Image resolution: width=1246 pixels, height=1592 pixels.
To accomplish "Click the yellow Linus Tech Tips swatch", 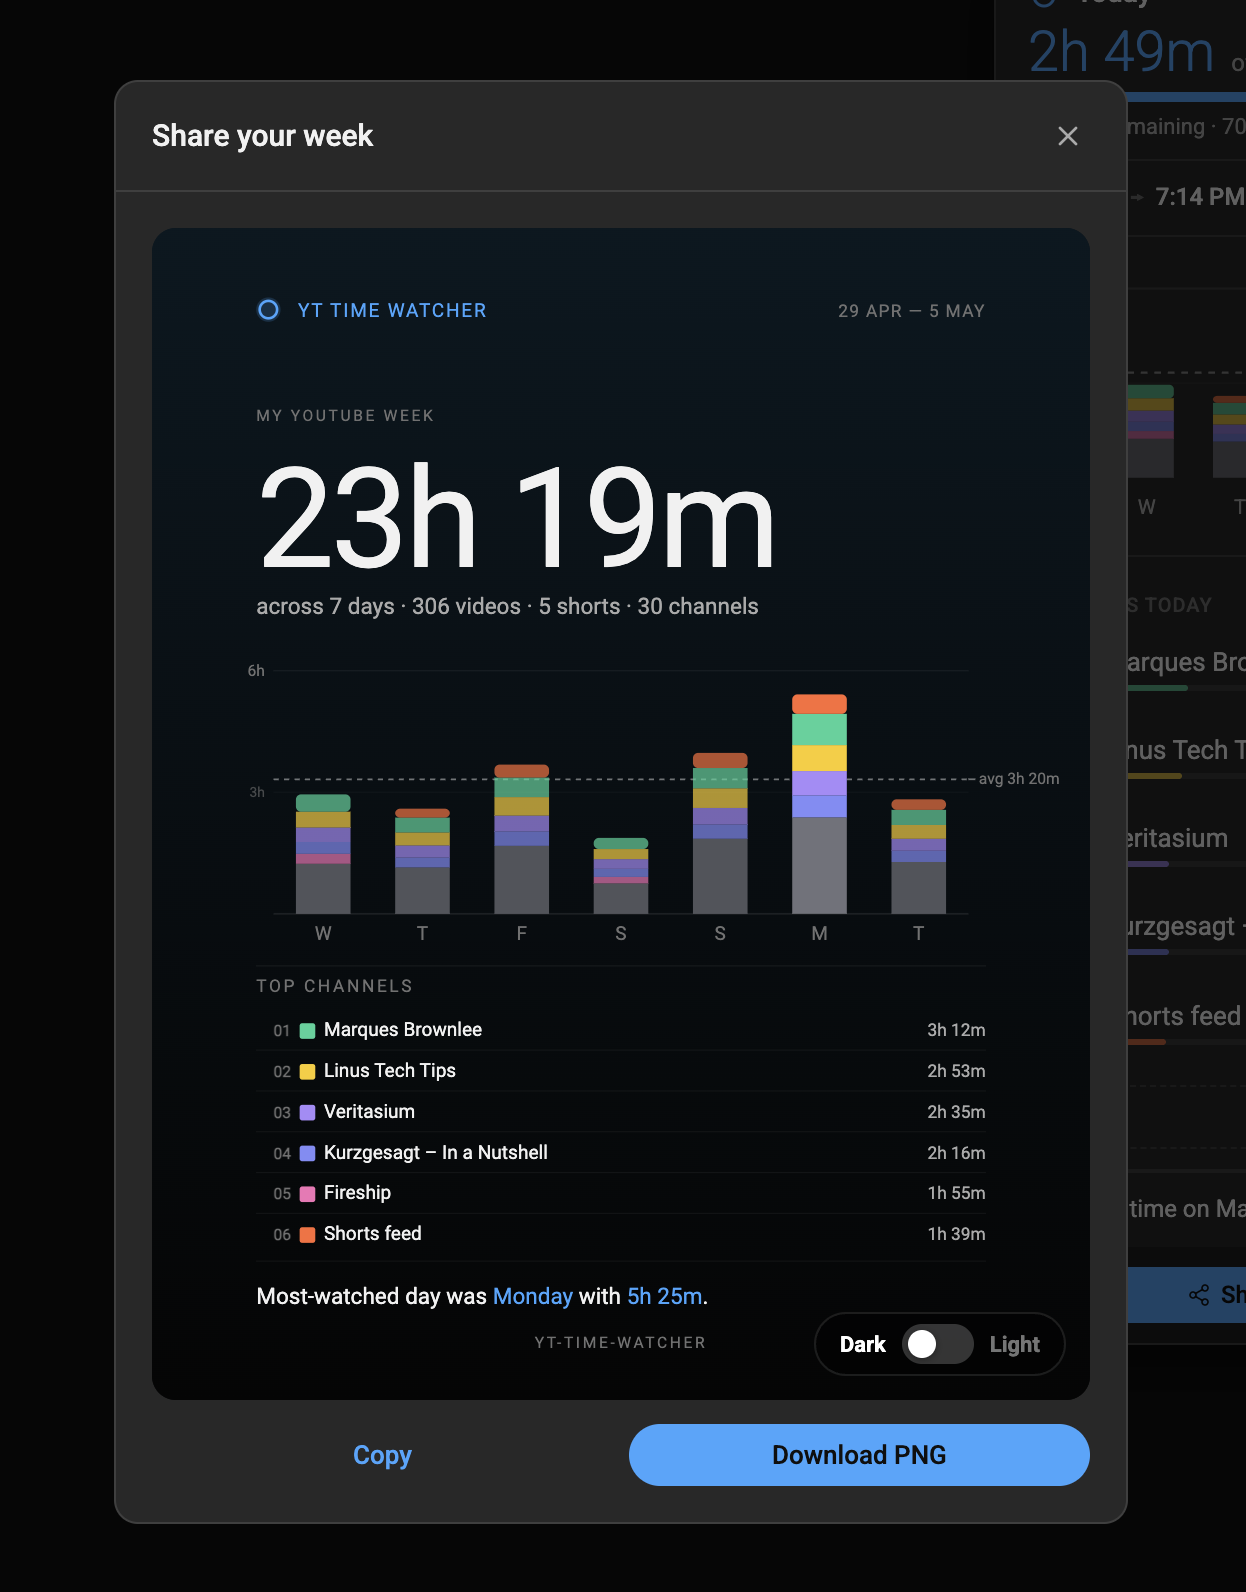I will 308,1072.
